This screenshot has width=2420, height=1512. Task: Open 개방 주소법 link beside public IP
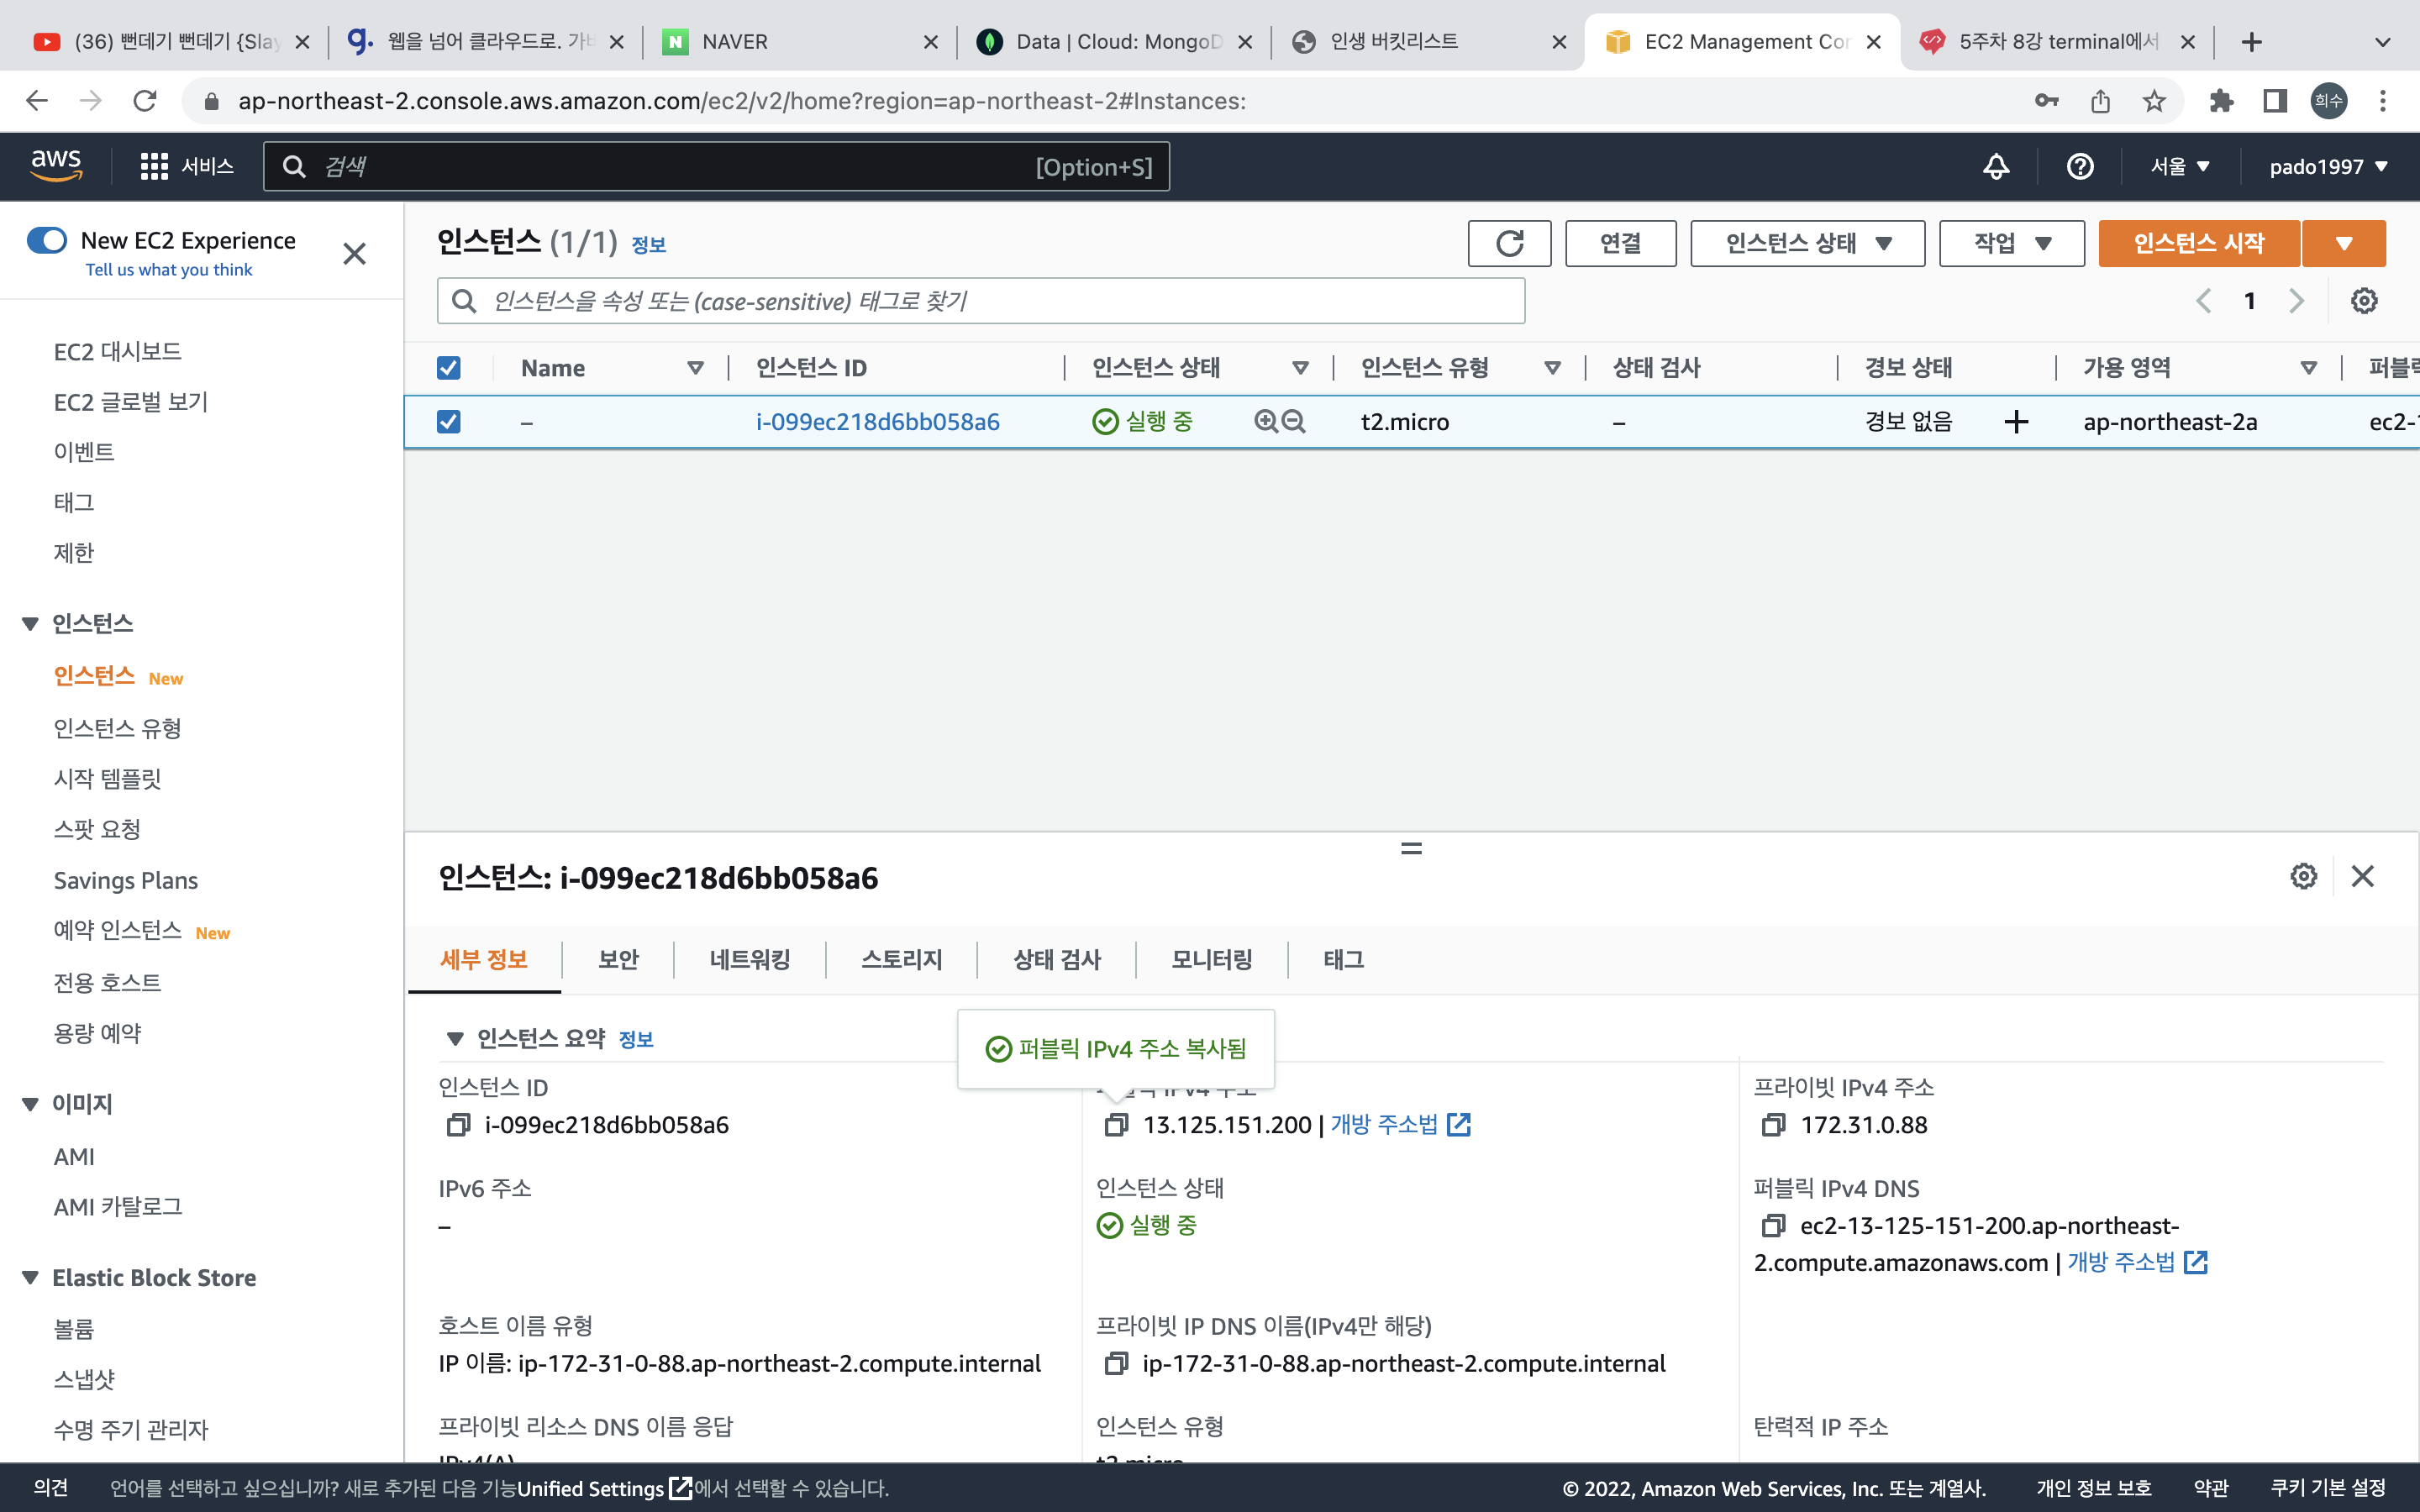tap(1400, 1125)
